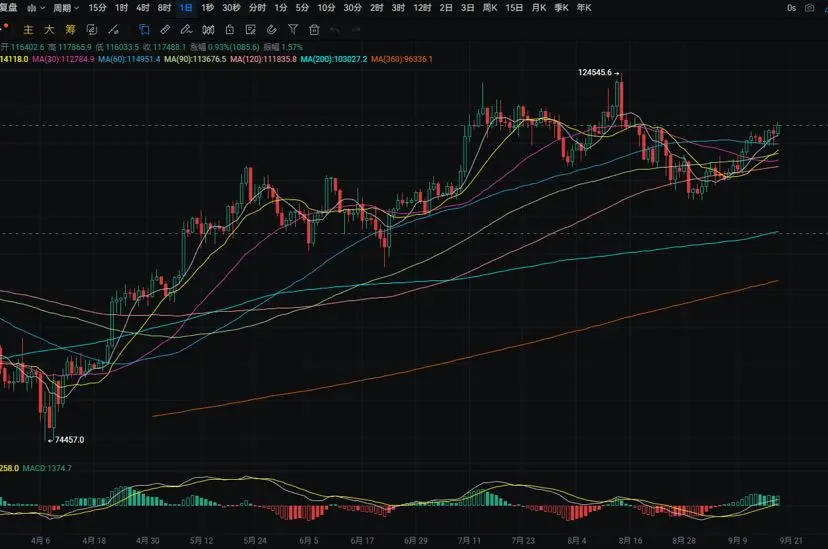Toggle the 大 large-order indicator
This screenshot has height=549, width=828.
(49, 30)
